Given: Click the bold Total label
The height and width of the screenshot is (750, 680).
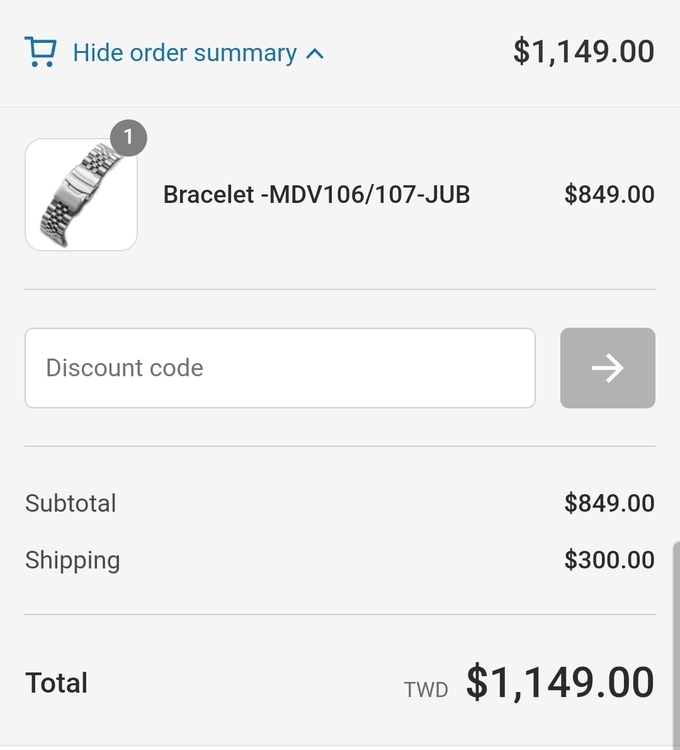Looking at the screenshot, I should (x=57, y=683).
